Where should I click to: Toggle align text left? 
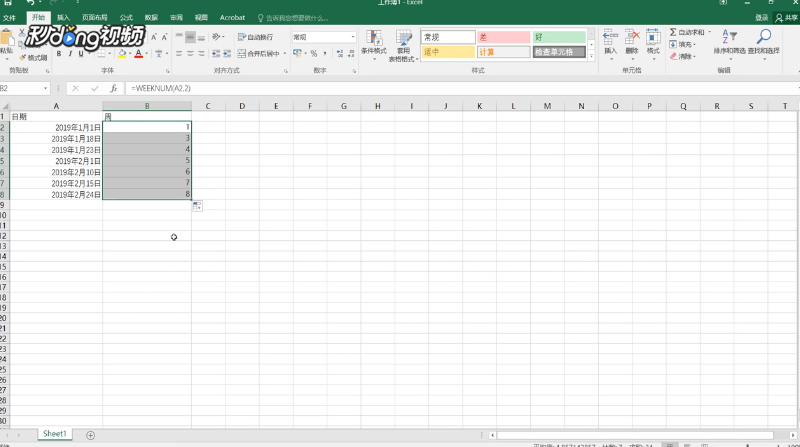pos(179,54)
